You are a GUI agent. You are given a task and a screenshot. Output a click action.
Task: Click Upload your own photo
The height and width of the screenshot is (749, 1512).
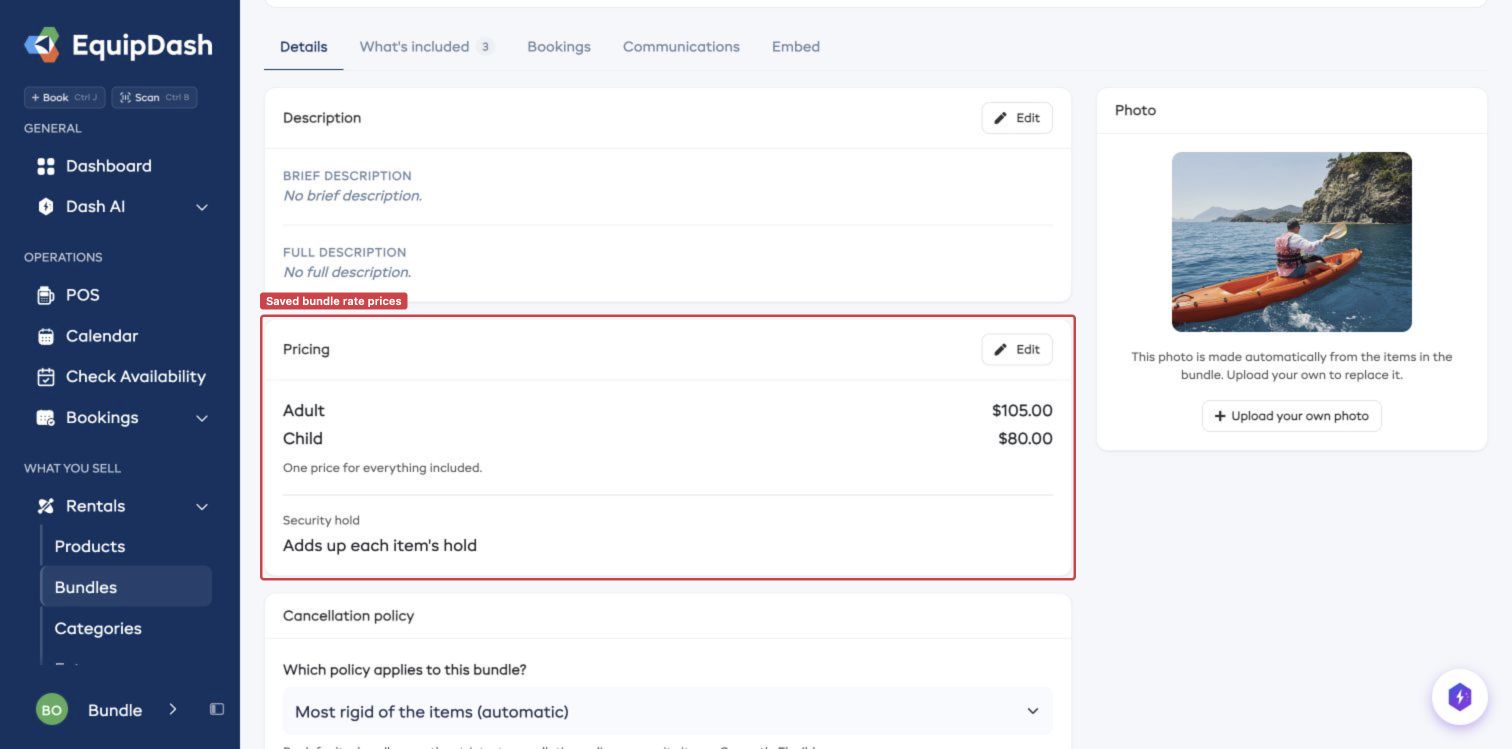(1292, 416)
